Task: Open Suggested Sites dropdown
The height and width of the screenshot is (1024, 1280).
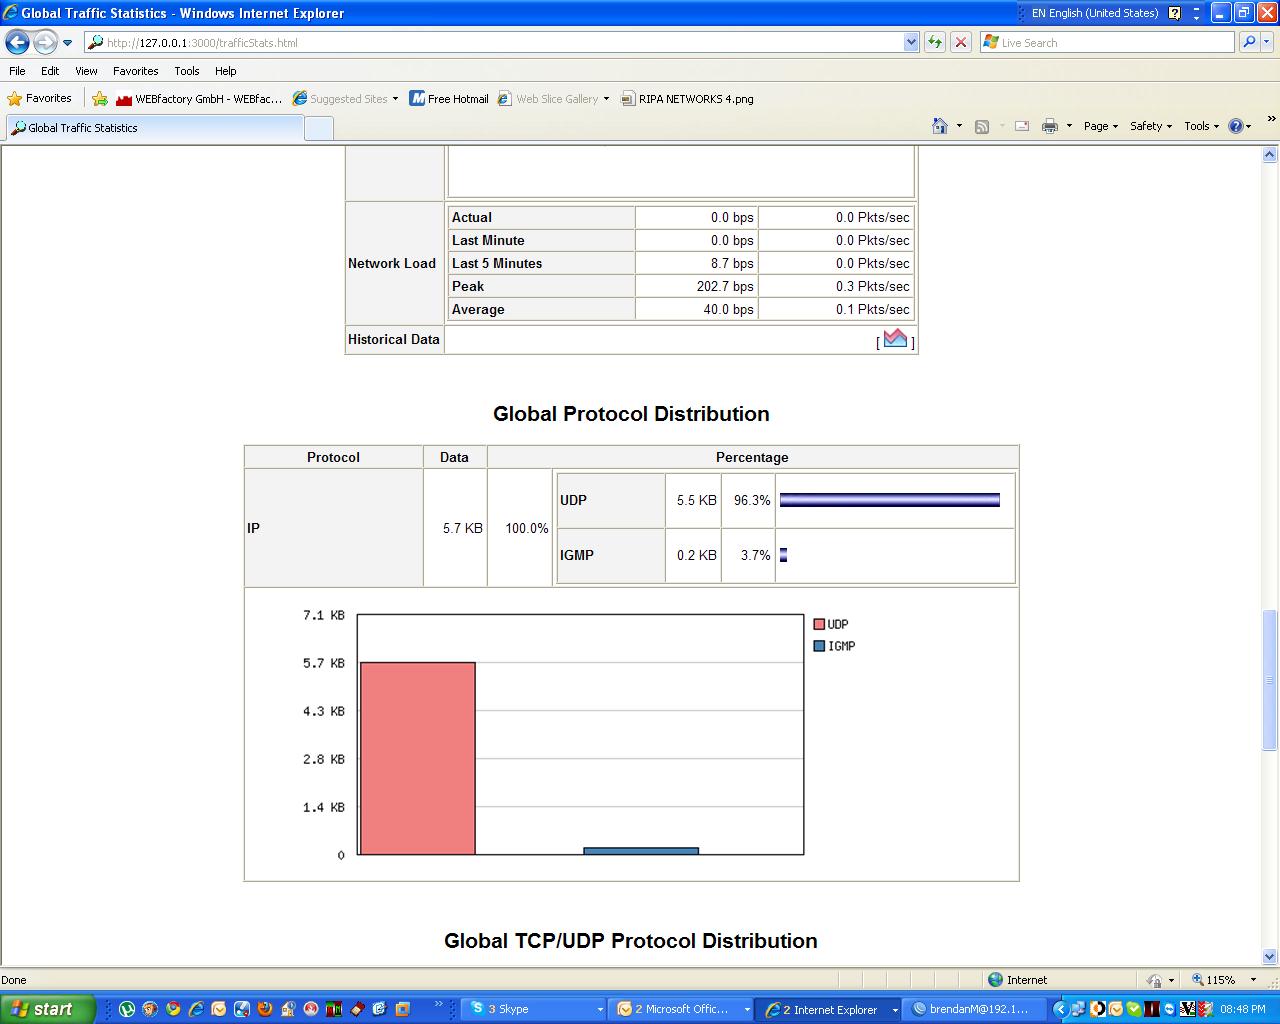Action: [345, 99]
